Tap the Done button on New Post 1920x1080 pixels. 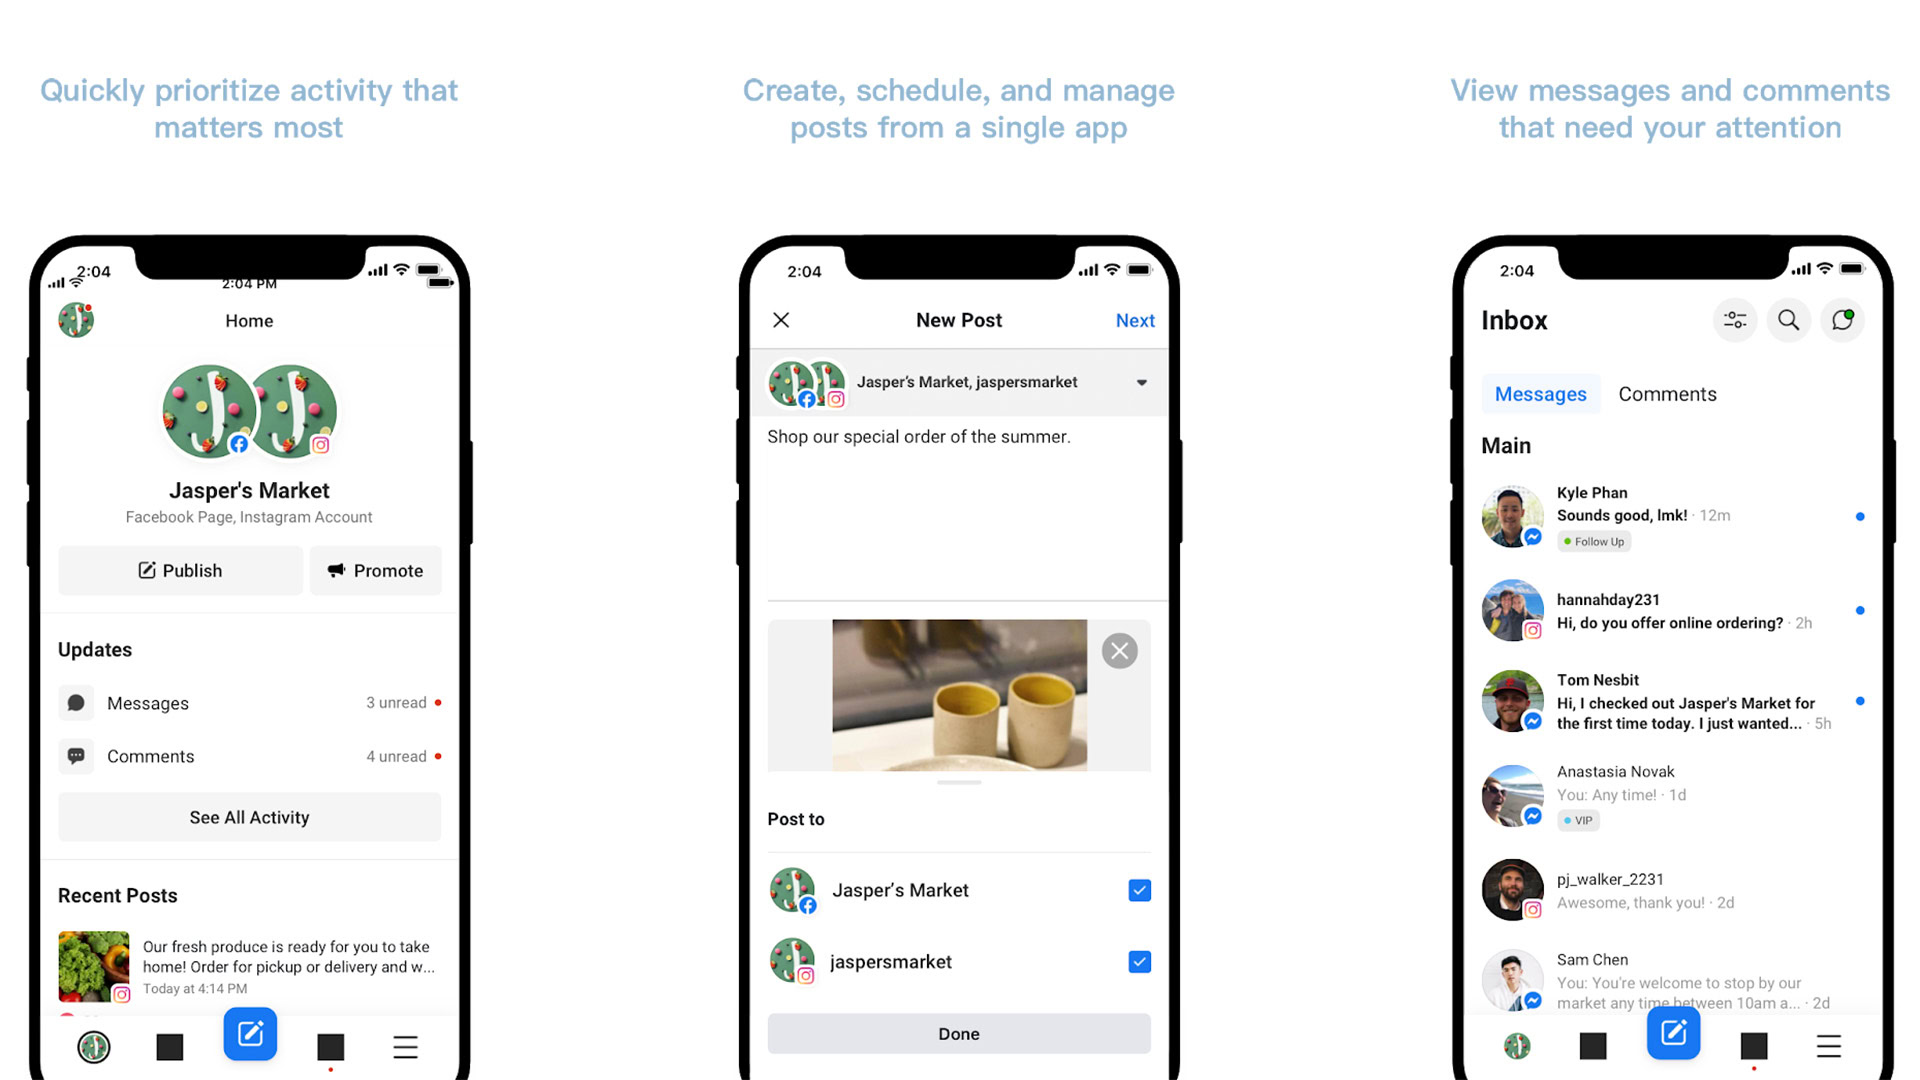(959, 1033)
